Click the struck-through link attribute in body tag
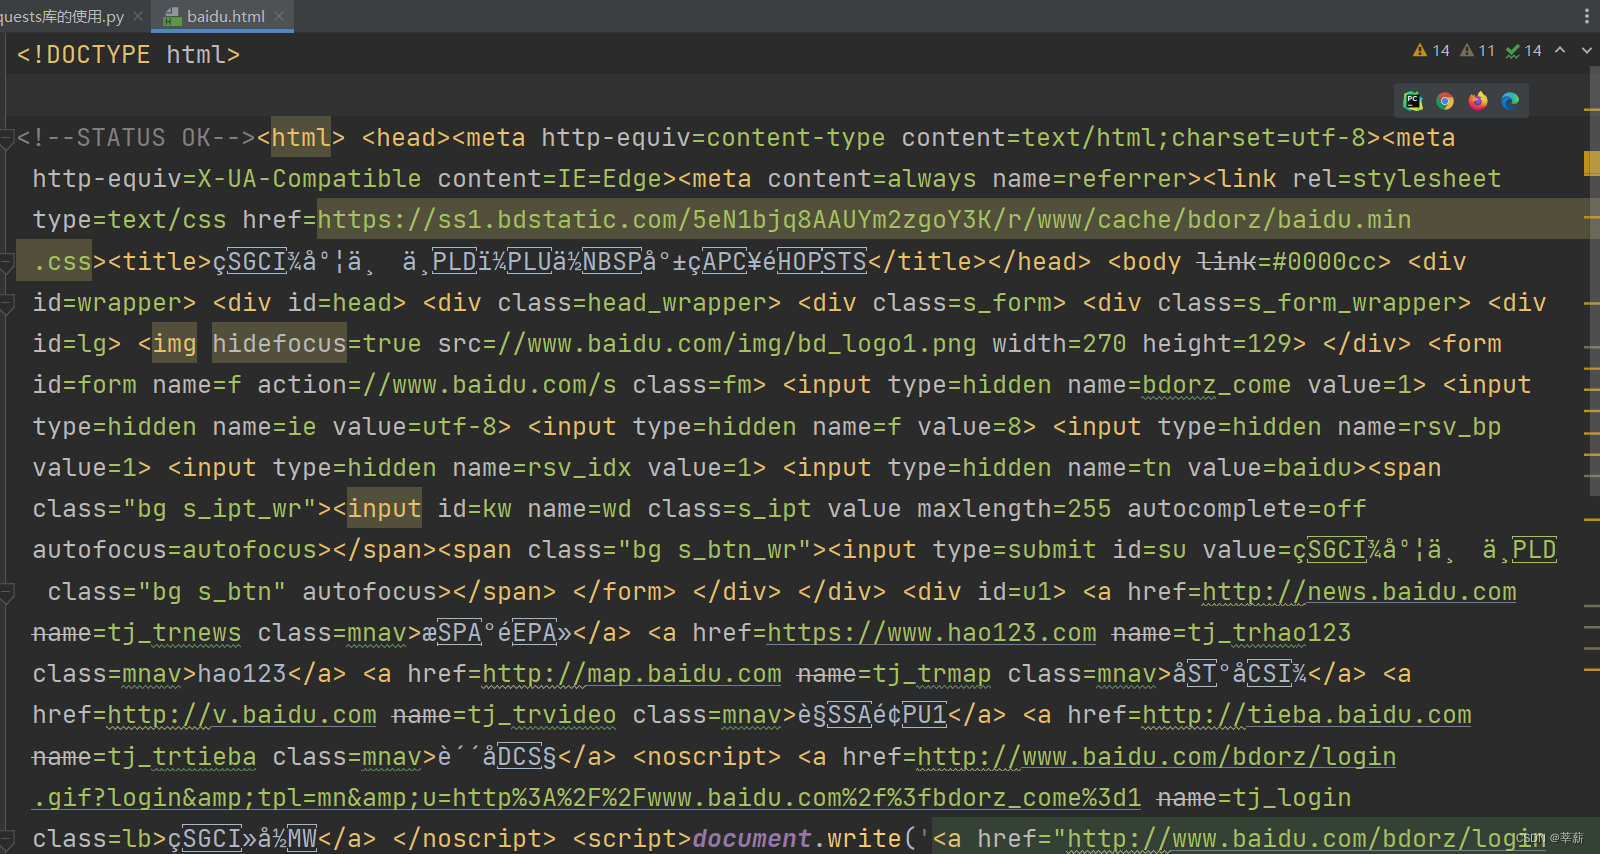Viewport: 1600px width, 854px height. (x=1226, y=262)
